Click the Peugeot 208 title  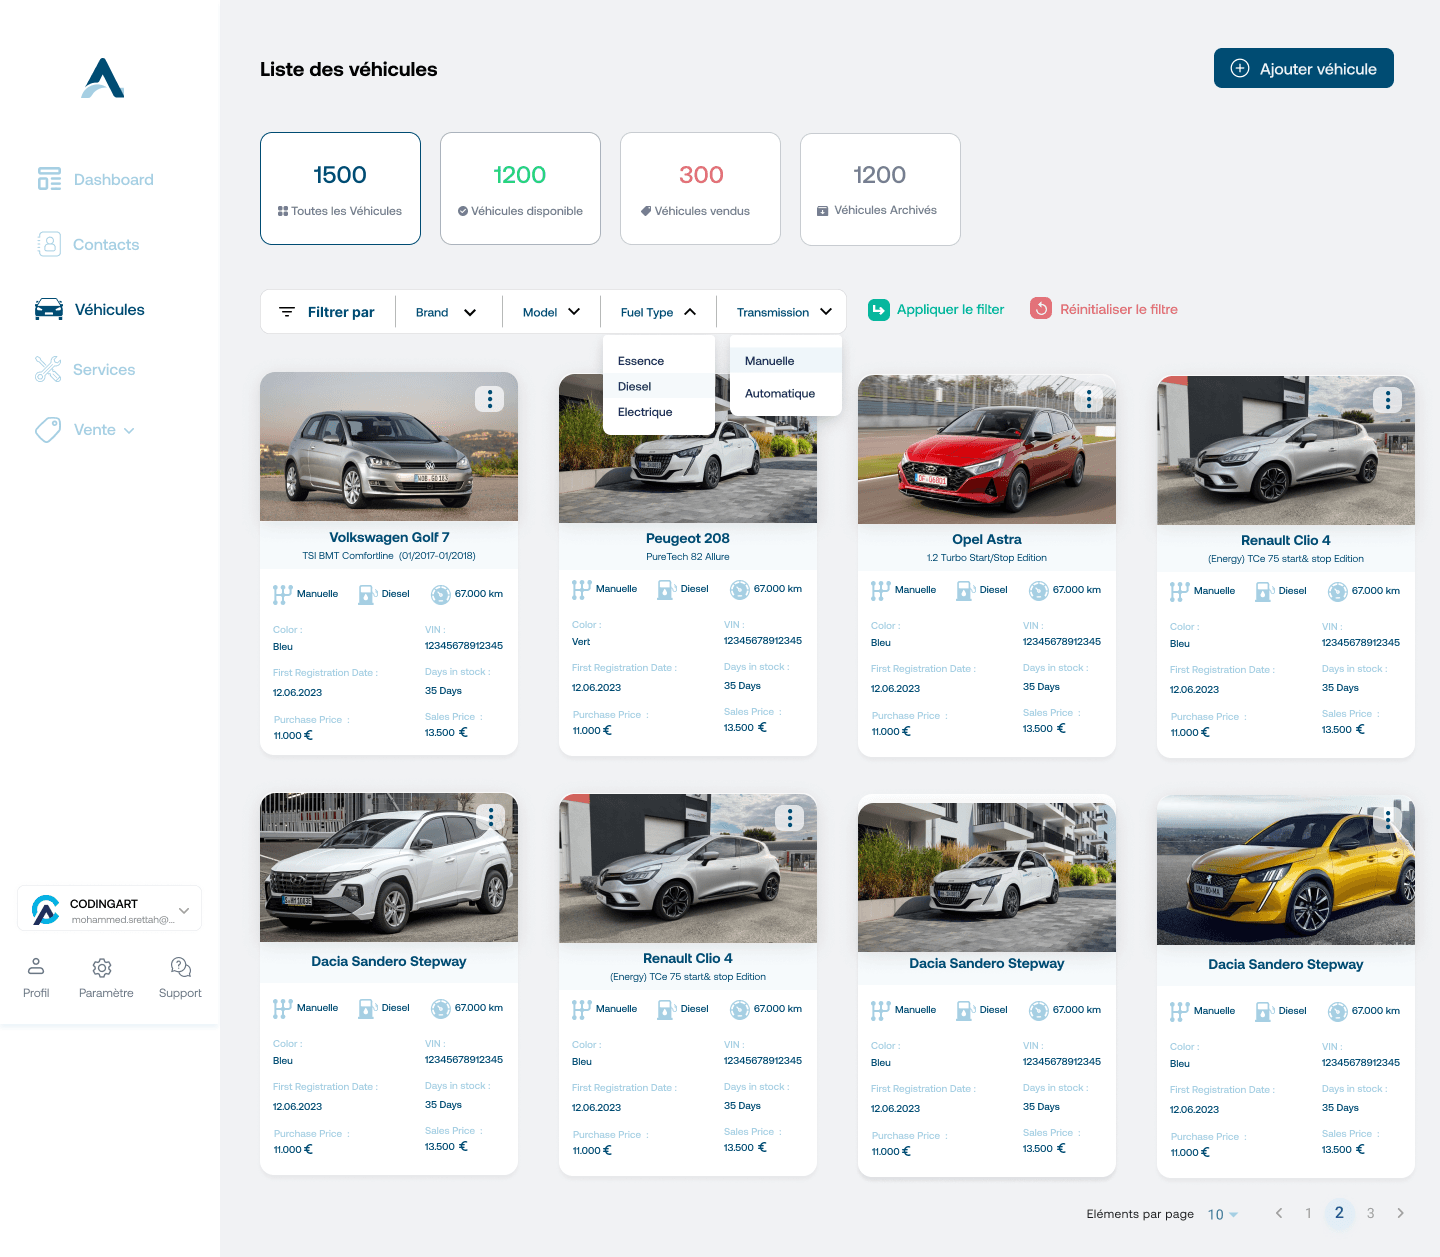(688, 538)
